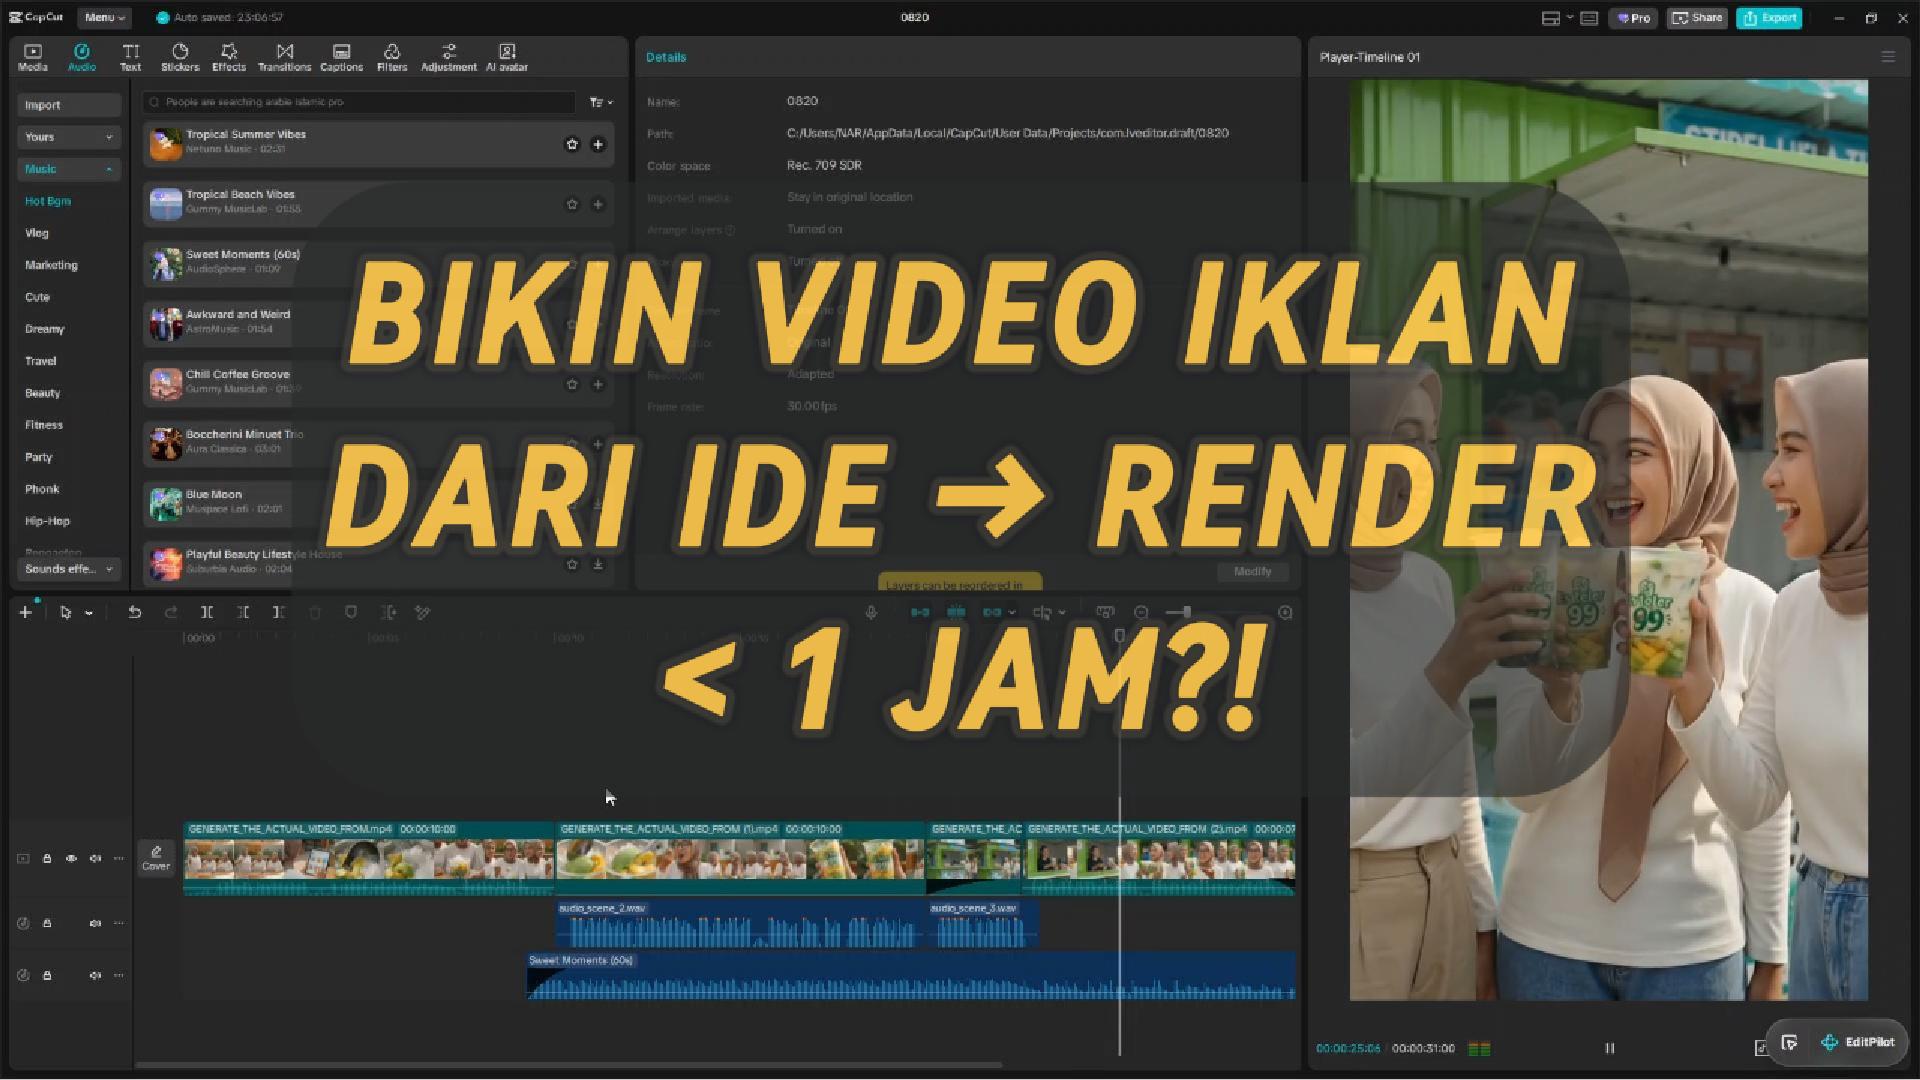Viewport: 1920px width, 1080px height.
Task: Toggle auto snapping on timeline
Action: [x=956, y=612]
